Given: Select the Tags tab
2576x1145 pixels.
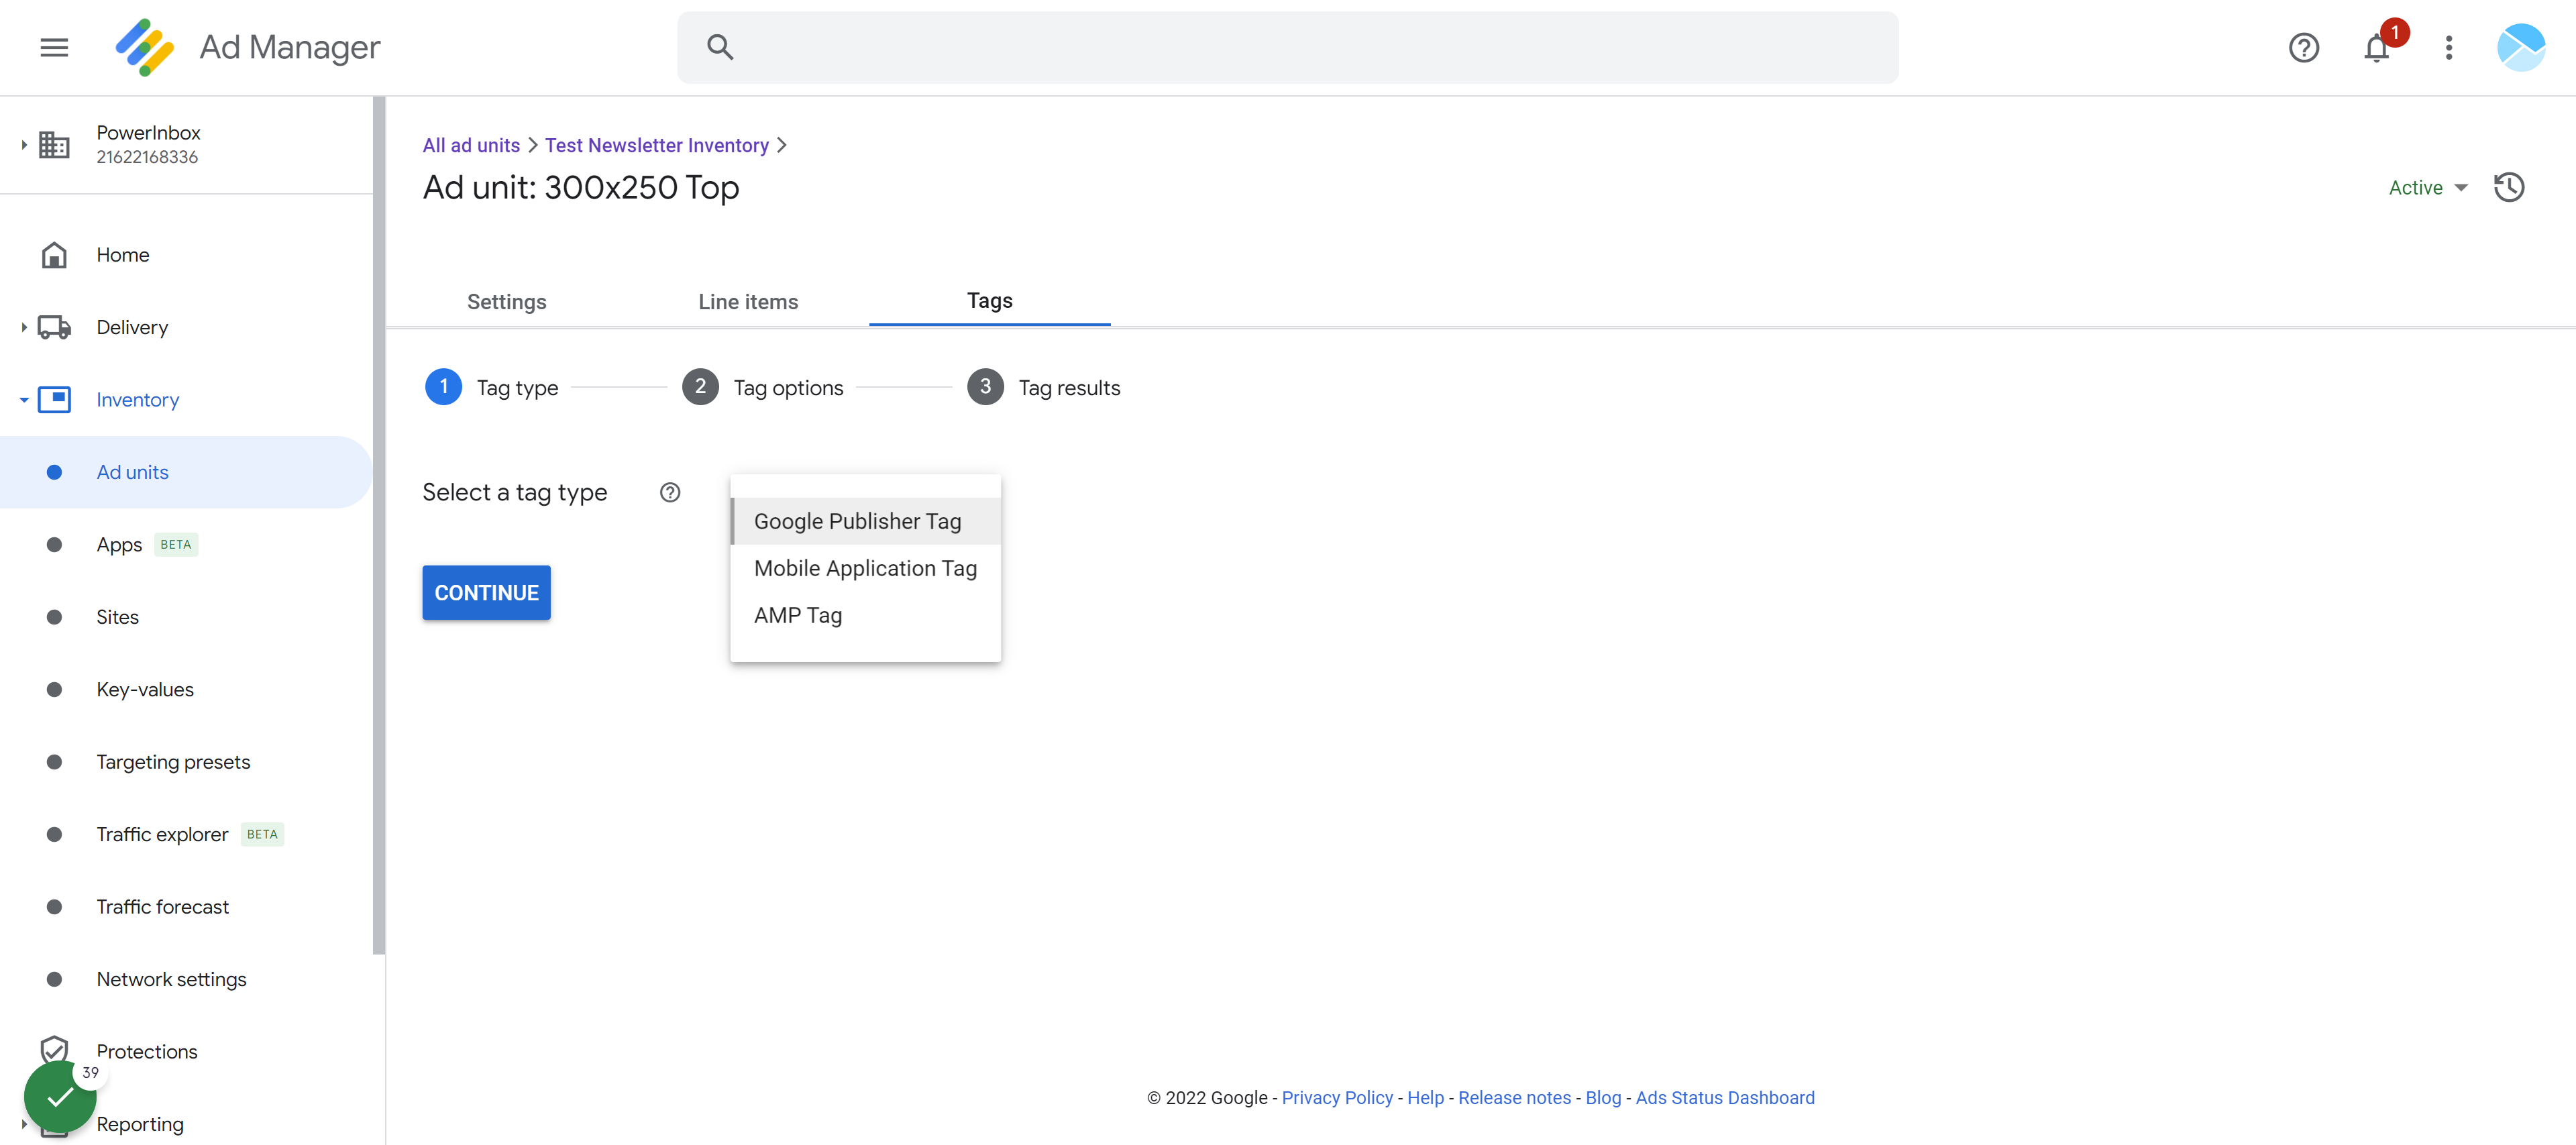Looking at the screenshot, I should (989, 300).
